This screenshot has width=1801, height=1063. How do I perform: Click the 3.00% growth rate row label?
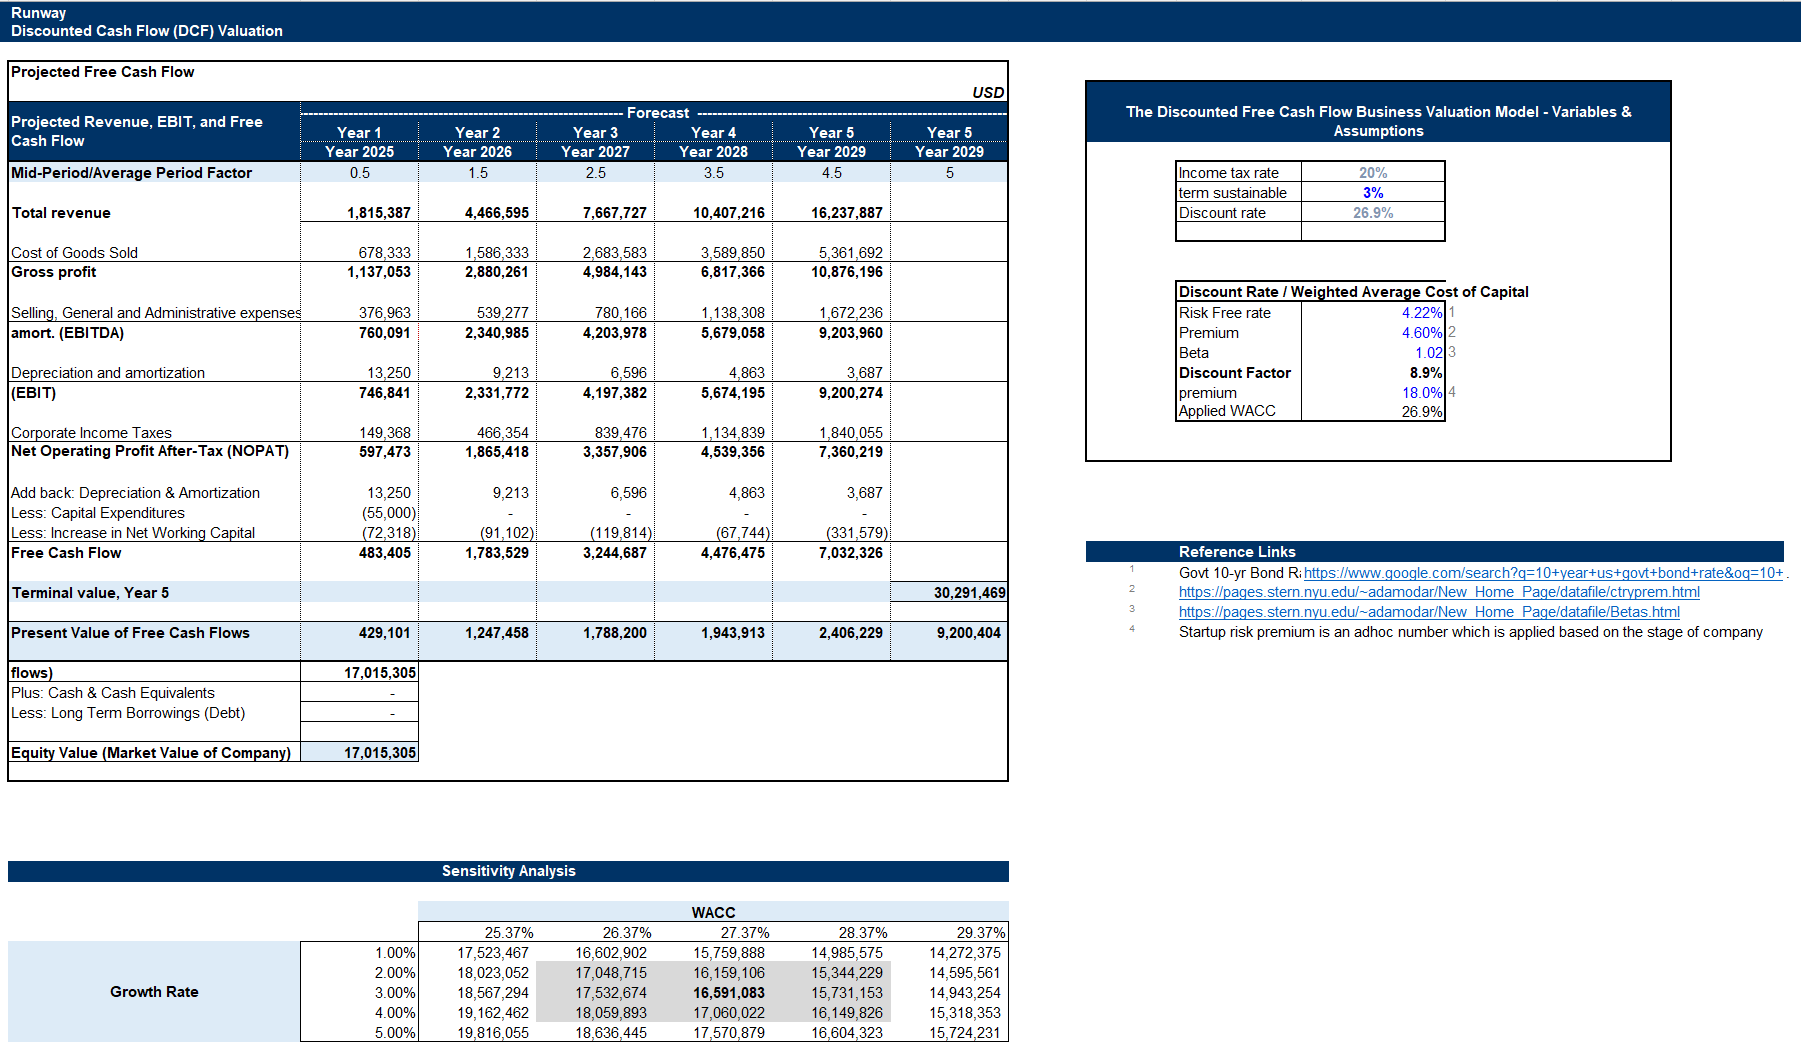tap(394, 993)
